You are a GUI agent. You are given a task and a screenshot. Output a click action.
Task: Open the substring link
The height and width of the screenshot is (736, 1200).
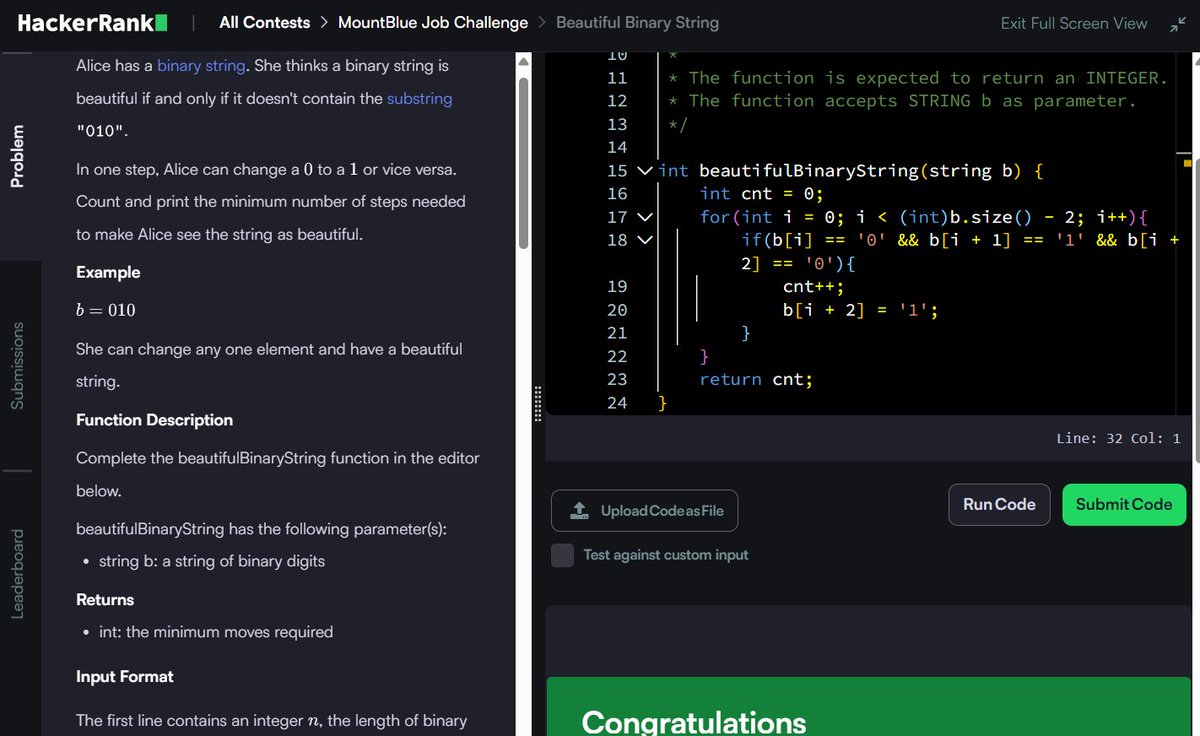pos(419,98)
